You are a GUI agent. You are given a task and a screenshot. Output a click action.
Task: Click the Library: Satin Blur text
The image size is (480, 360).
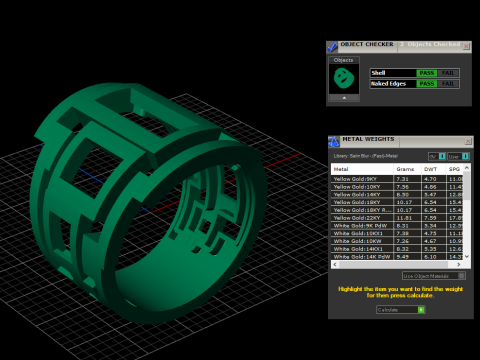[x=366, y=156]
